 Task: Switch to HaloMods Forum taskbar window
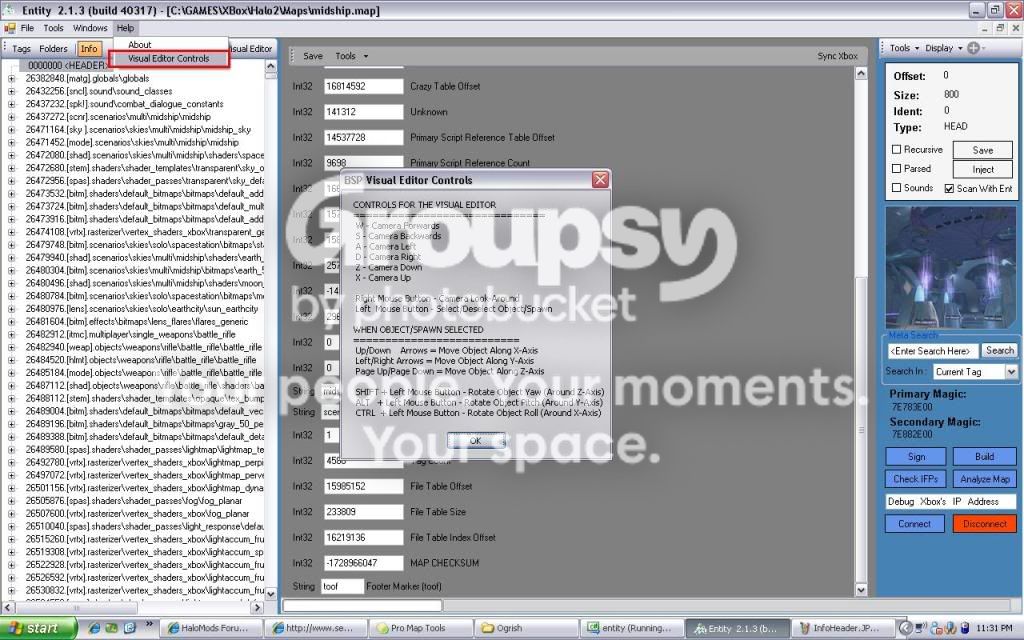pyautogui.click(x=211, y=628)
